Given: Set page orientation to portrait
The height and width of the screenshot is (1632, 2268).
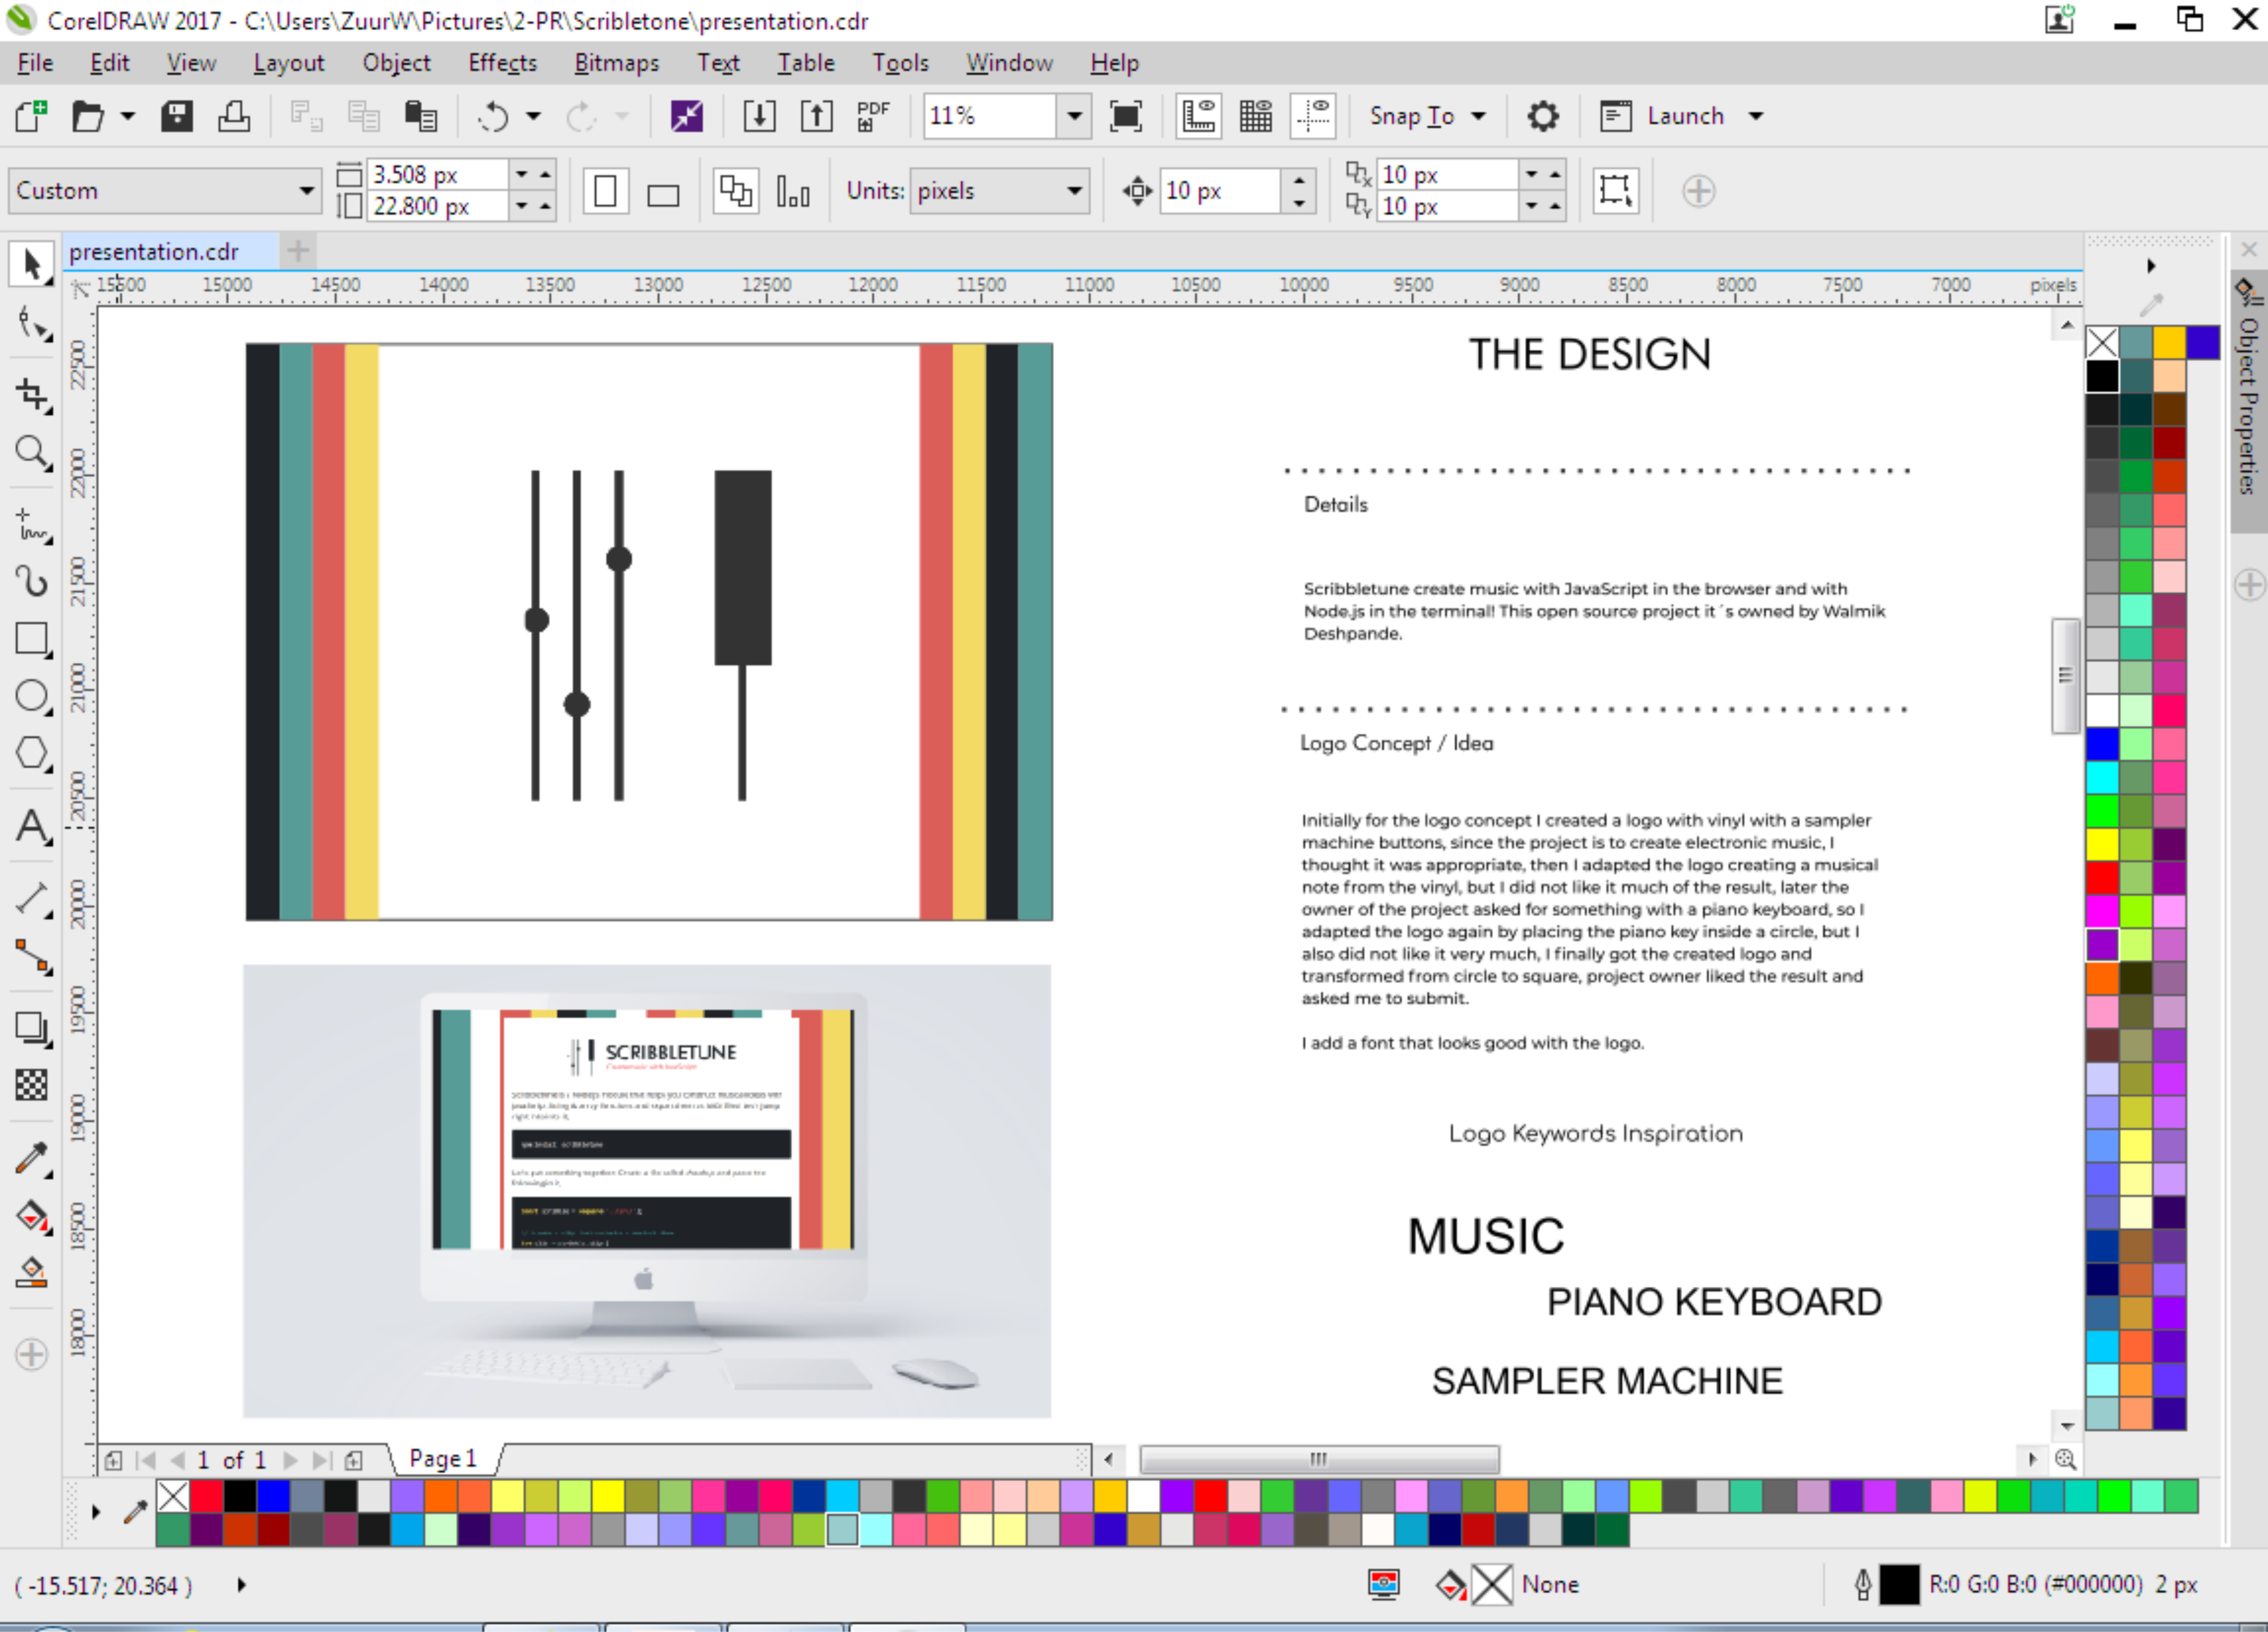Looking at the screenshot, I should [605, 191].
